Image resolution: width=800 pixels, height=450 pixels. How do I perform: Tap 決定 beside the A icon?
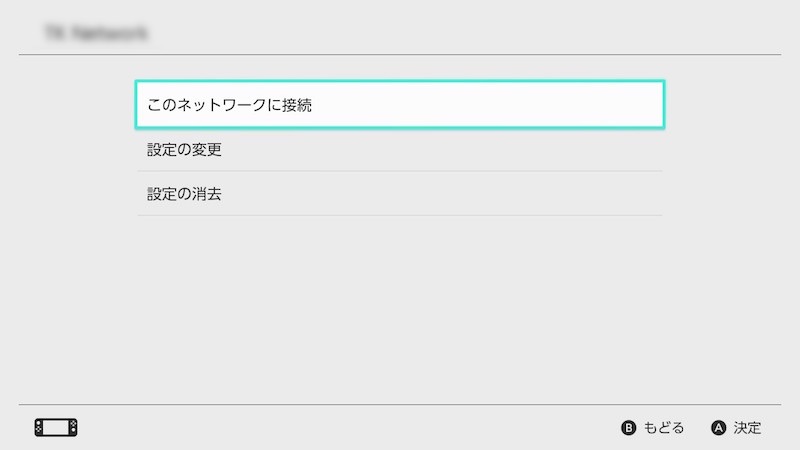point(747,428)
